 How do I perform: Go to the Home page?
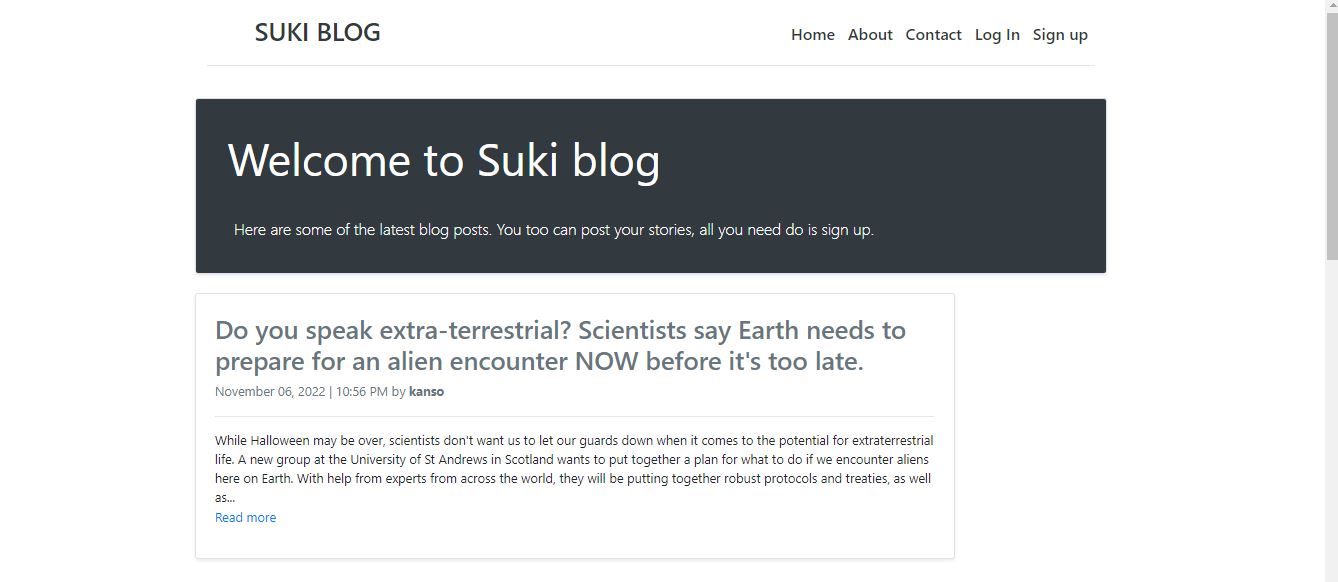tap(812, 35)
